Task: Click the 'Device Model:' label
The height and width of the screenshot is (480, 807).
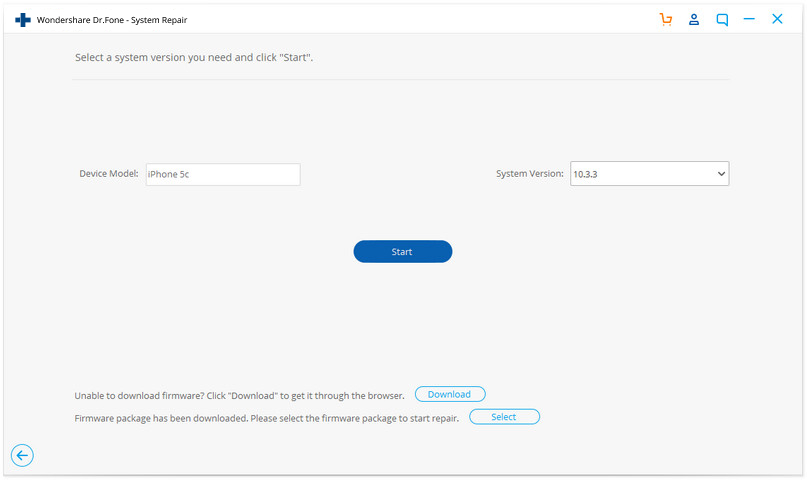Action: pyautogui.click(x=109, y=174)
